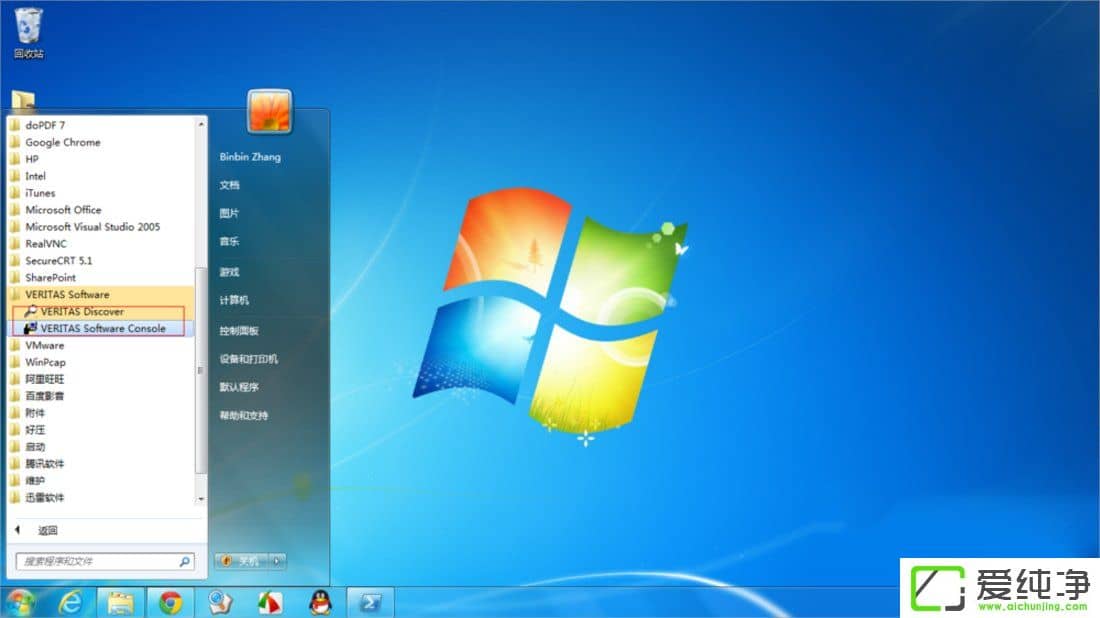Launch VERITAS Software Console
Image resolution: width=1100 pixels, height=618 pixels.
pos(103,328)
